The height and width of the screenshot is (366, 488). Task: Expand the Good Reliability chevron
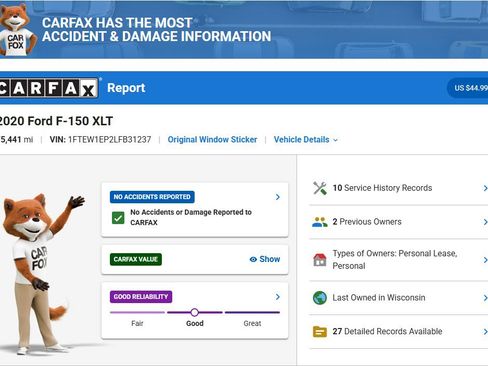coord(278,297)
